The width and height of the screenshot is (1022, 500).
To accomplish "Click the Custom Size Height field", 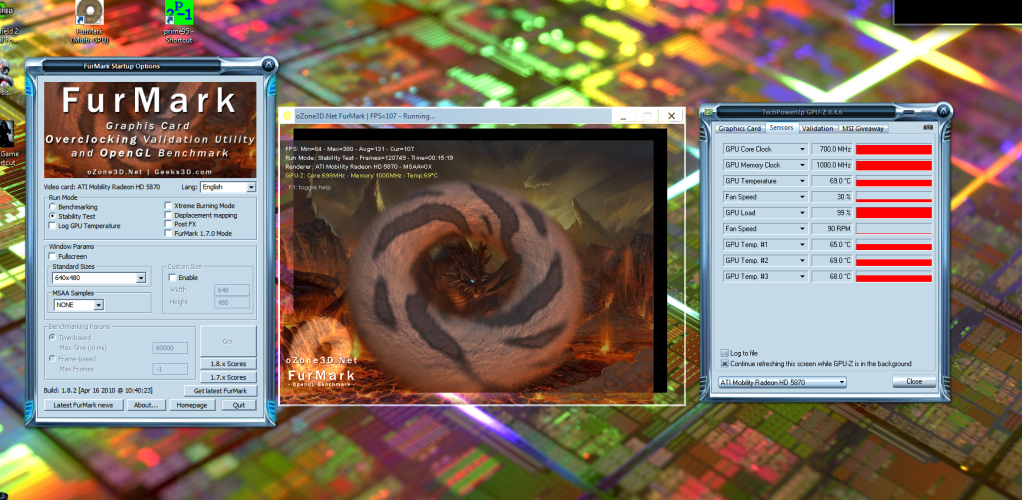I will [231, 302].
